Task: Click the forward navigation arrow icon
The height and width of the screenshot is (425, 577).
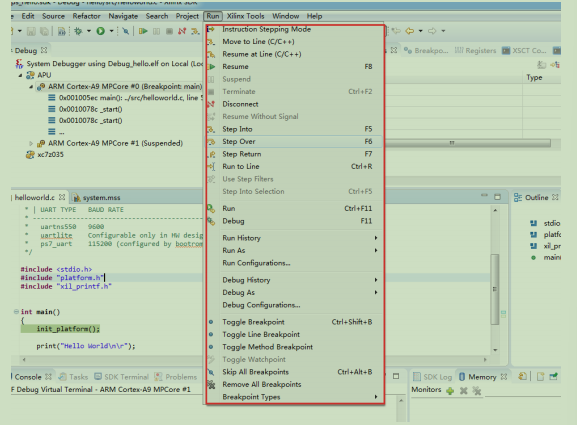Action: tap(432, 31)
